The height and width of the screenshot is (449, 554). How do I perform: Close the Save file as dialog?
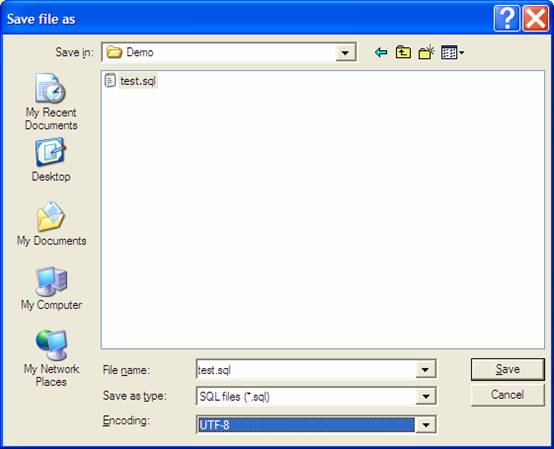(x=536, y=18)
